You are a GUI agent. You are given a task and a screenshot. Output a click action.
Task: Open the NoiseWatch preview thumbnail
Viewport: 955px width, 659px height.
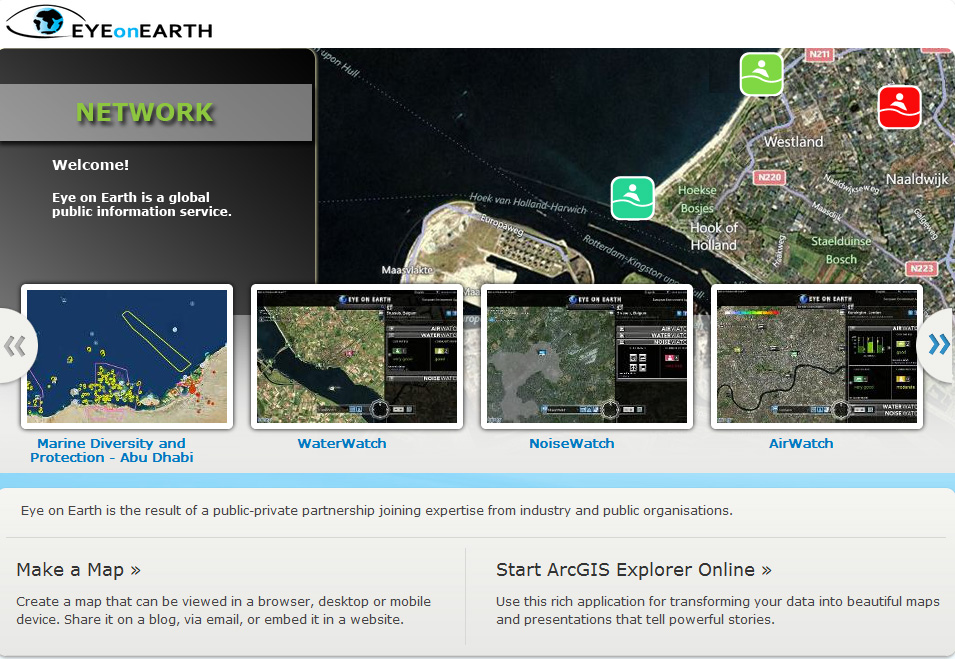pos(587,357)
